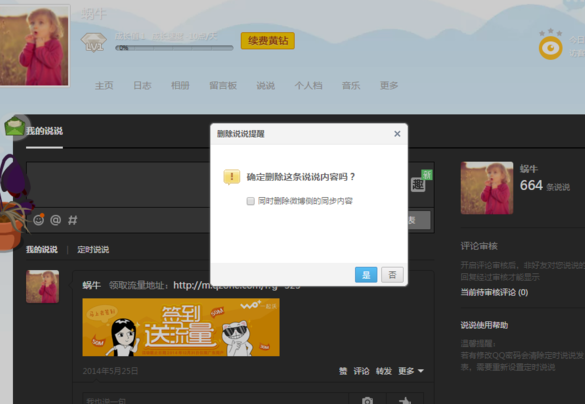Open 更多 in the top navigation
This screenshot has width=585, height=404.
click(389, 85)
